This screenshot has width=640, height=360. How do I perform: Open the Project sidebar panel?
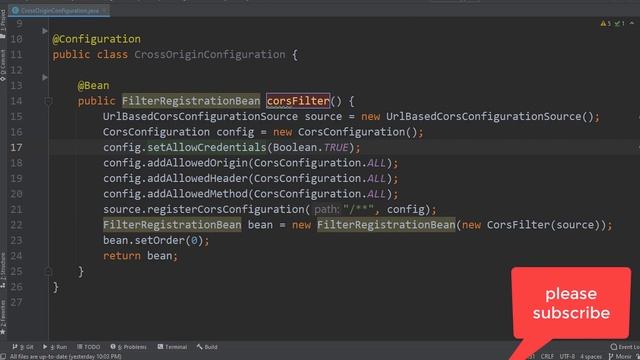point(3,24)
